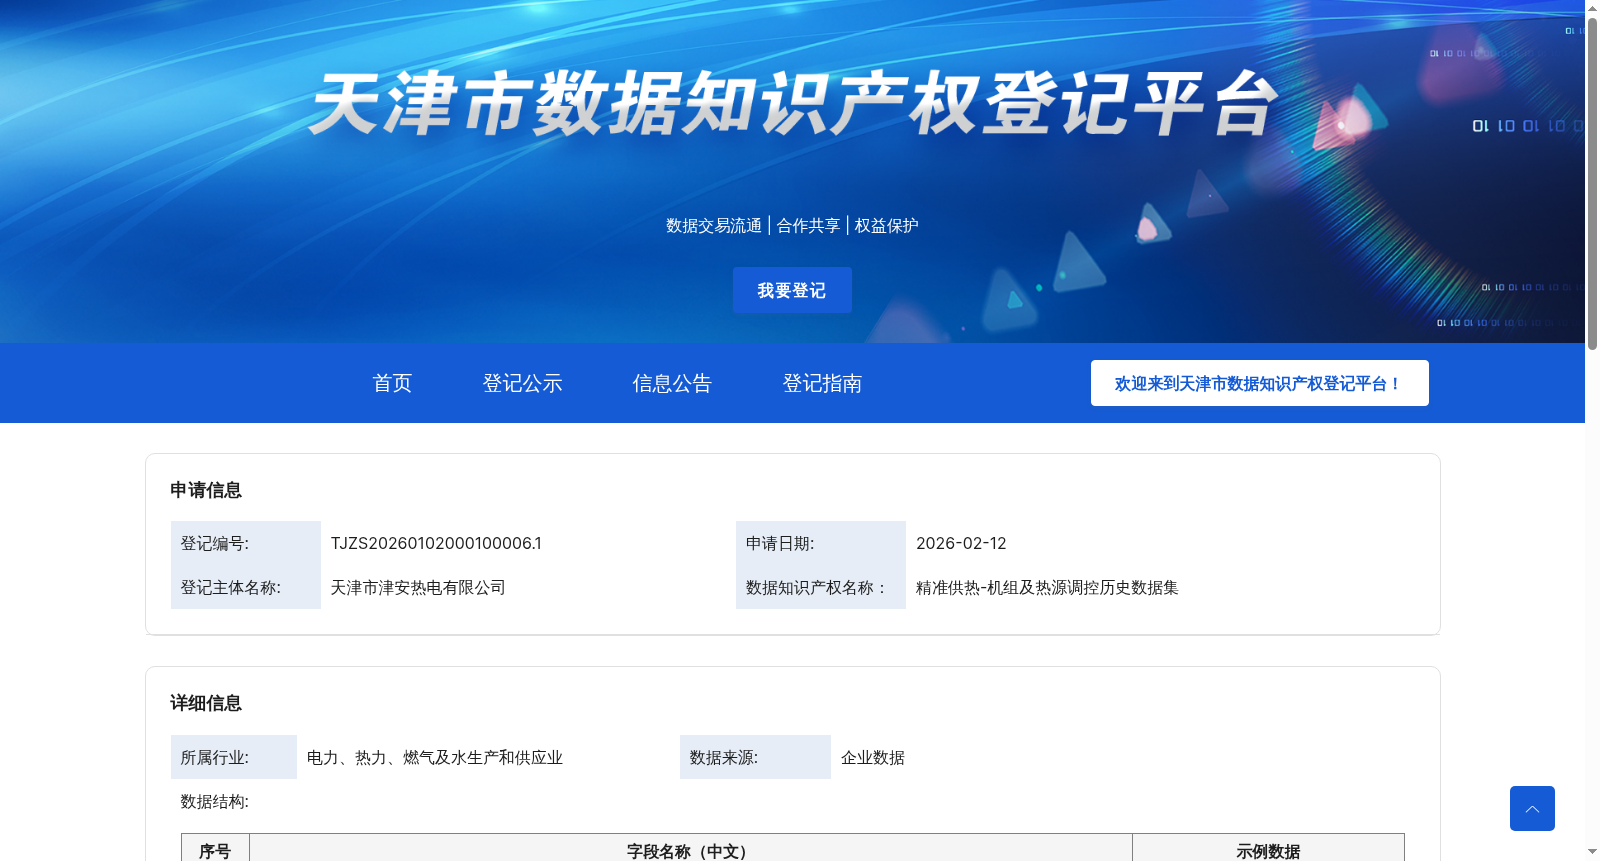Viewport: 1600px width, 861px height.
Task: Click the slogan text 合作共享
Action: pos(808,225)
